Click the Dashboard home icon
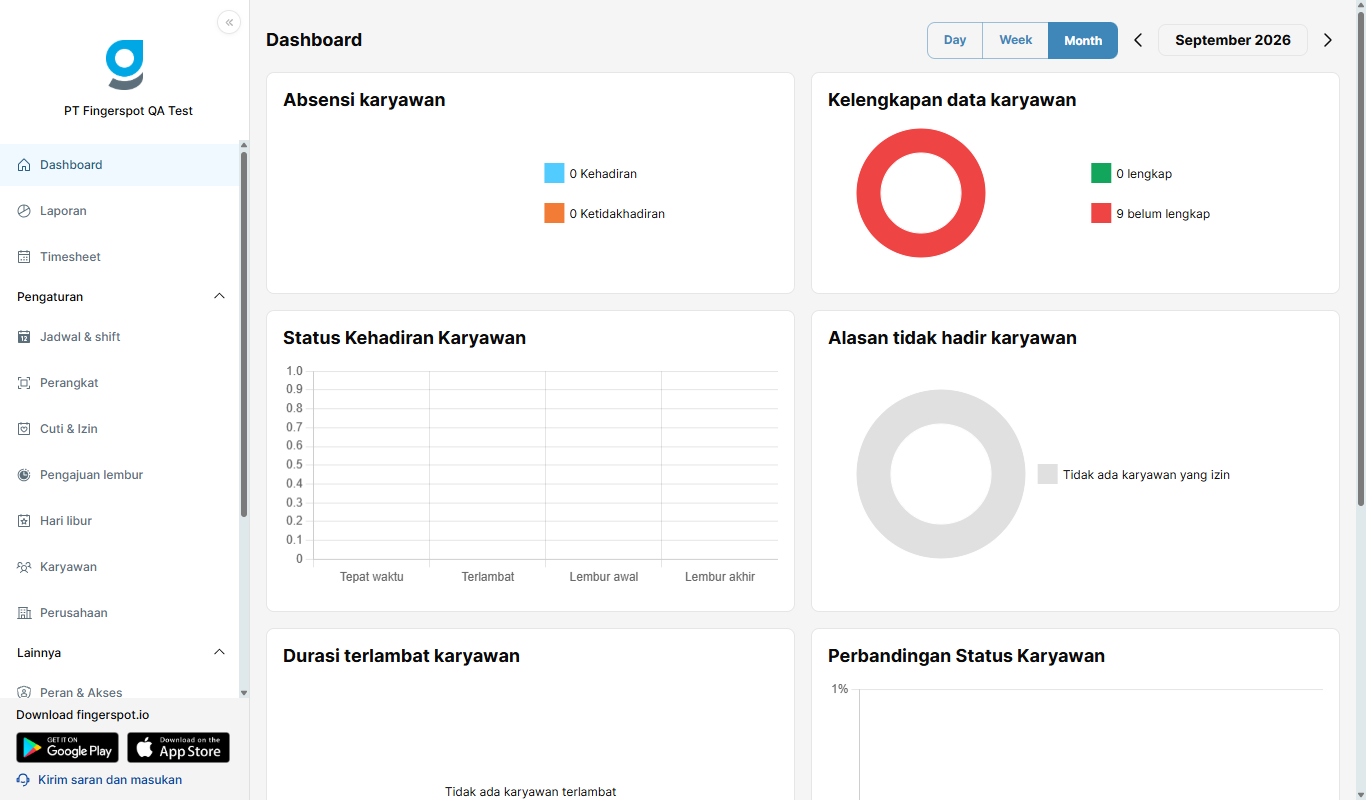1366x800 pixels. click(24, 165)
